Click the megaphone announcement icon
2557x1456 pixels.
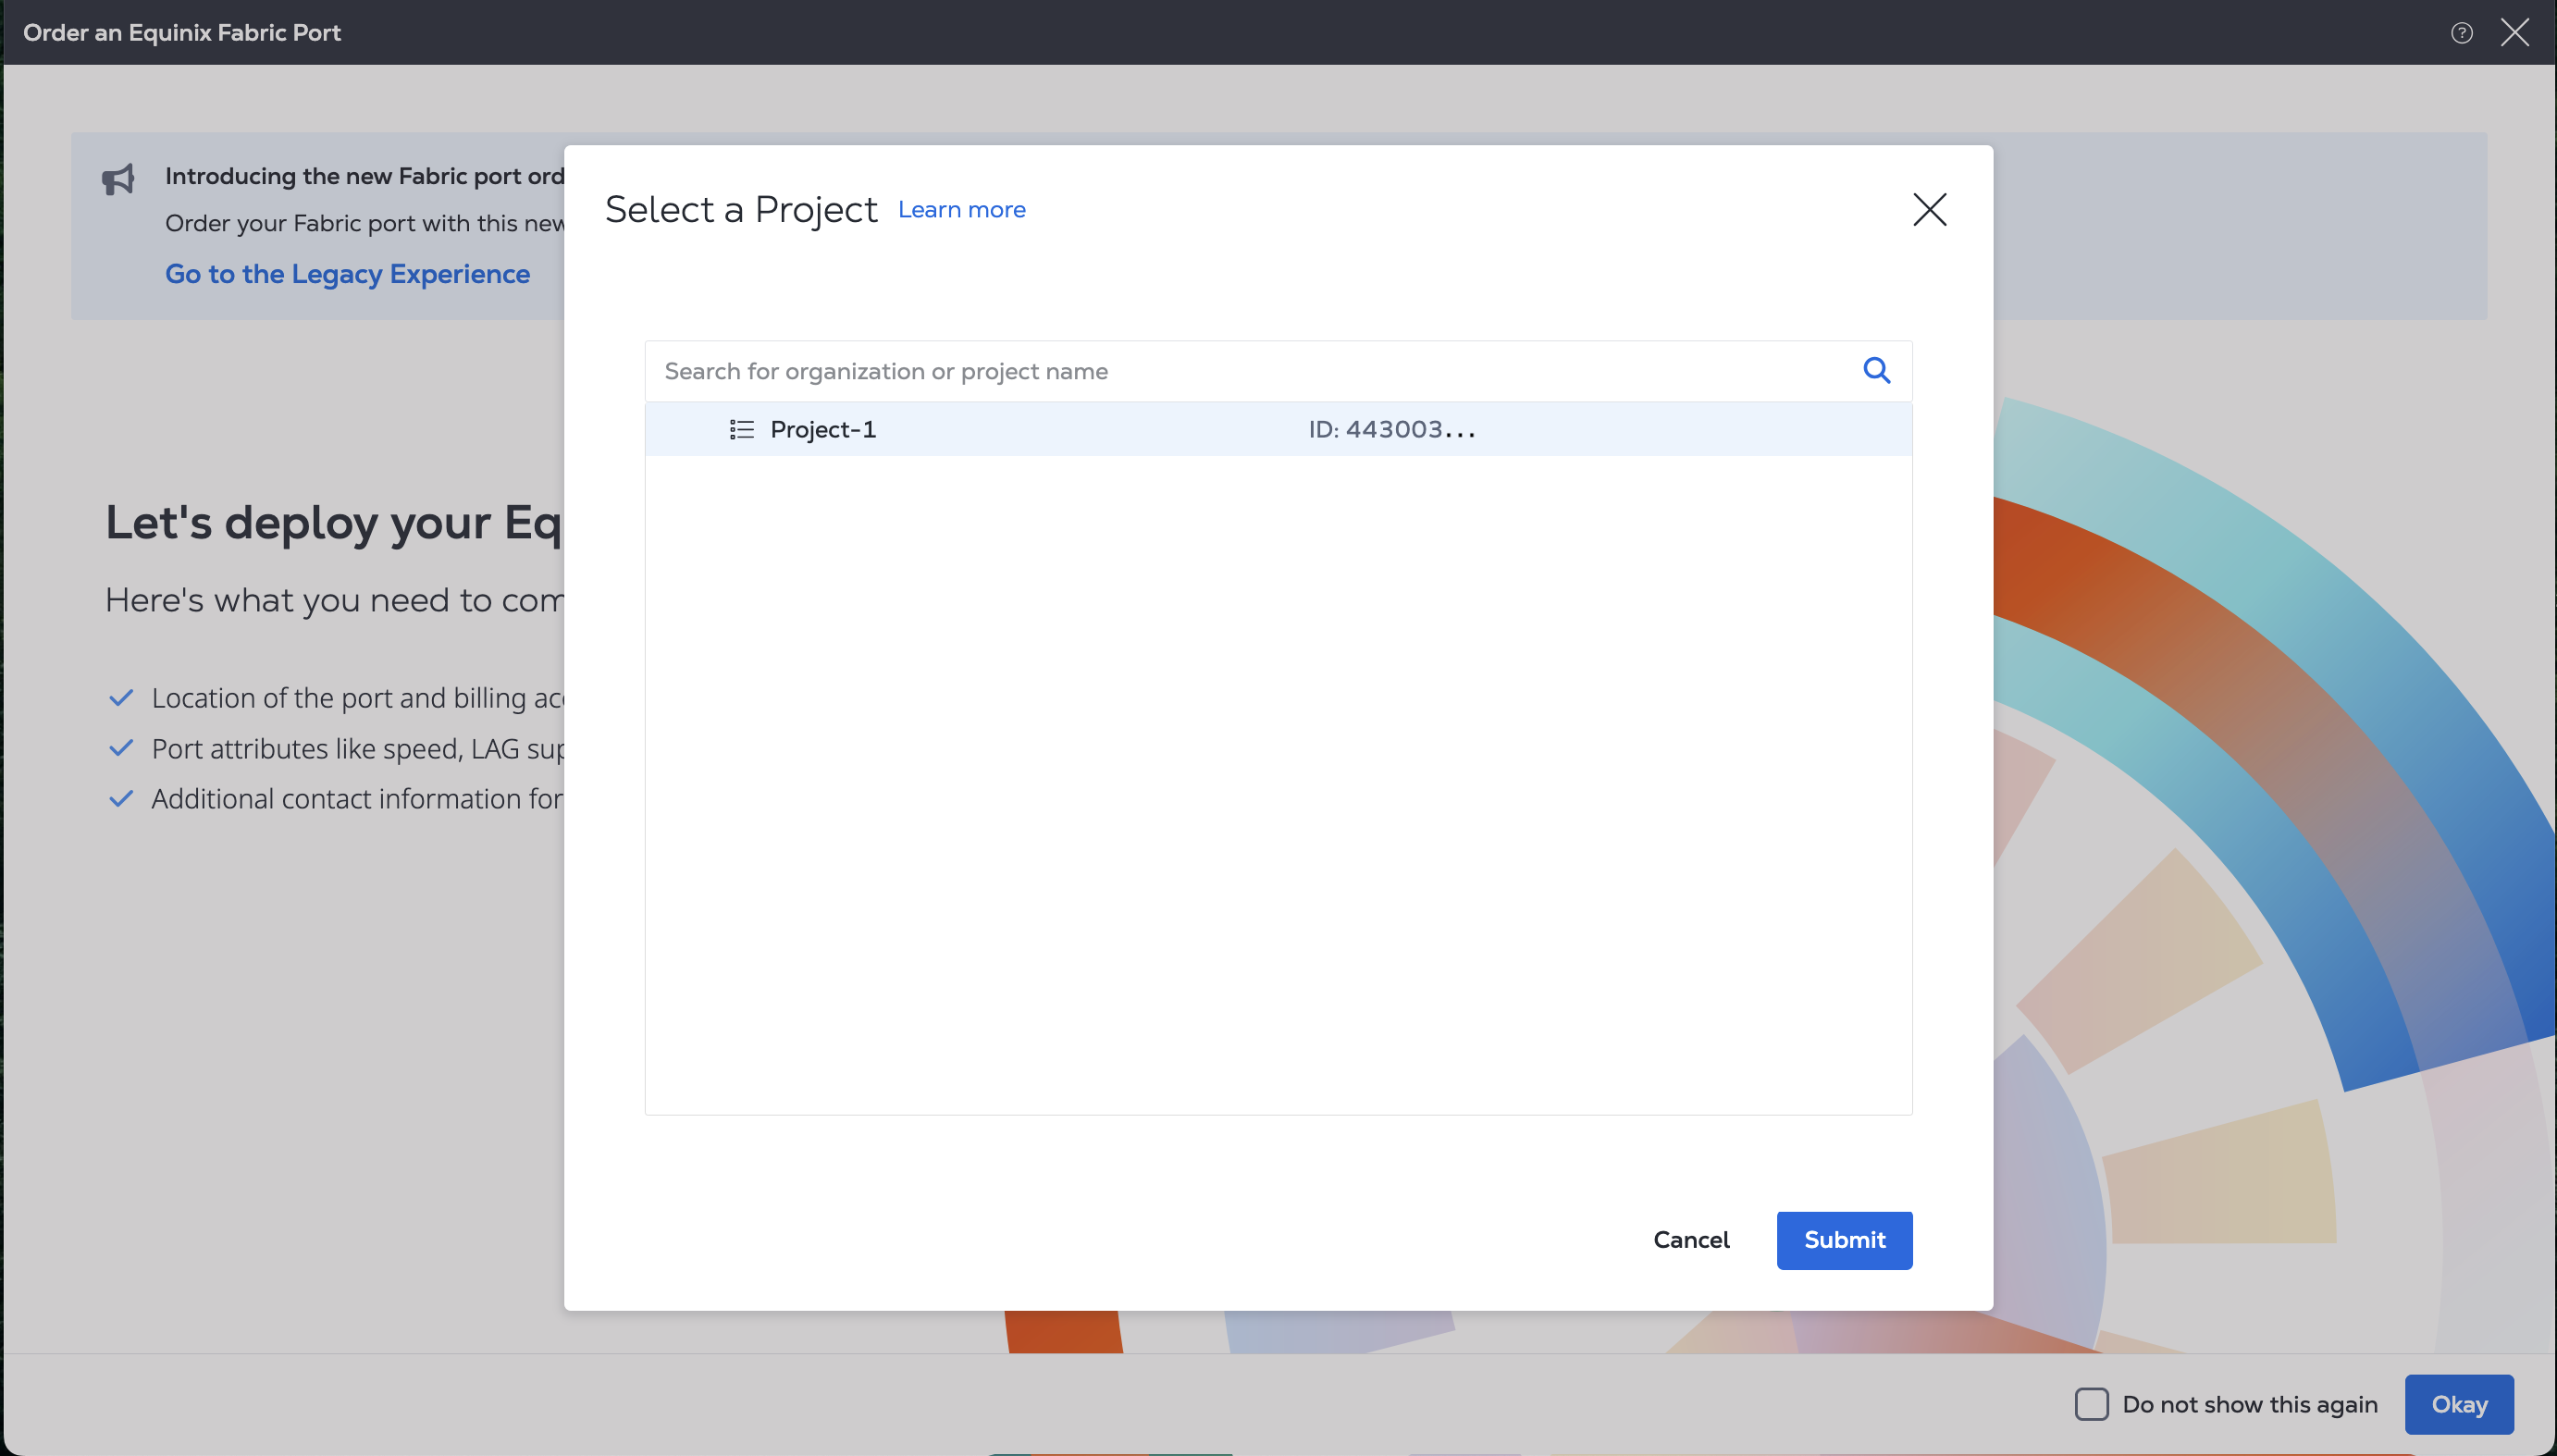[118, 179]
